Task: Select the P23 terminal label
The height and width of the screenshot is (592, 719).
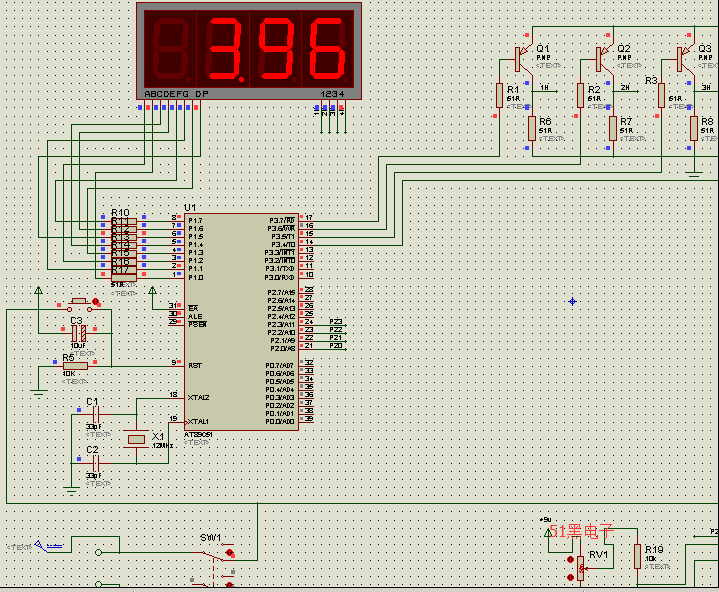Action: 336,321
